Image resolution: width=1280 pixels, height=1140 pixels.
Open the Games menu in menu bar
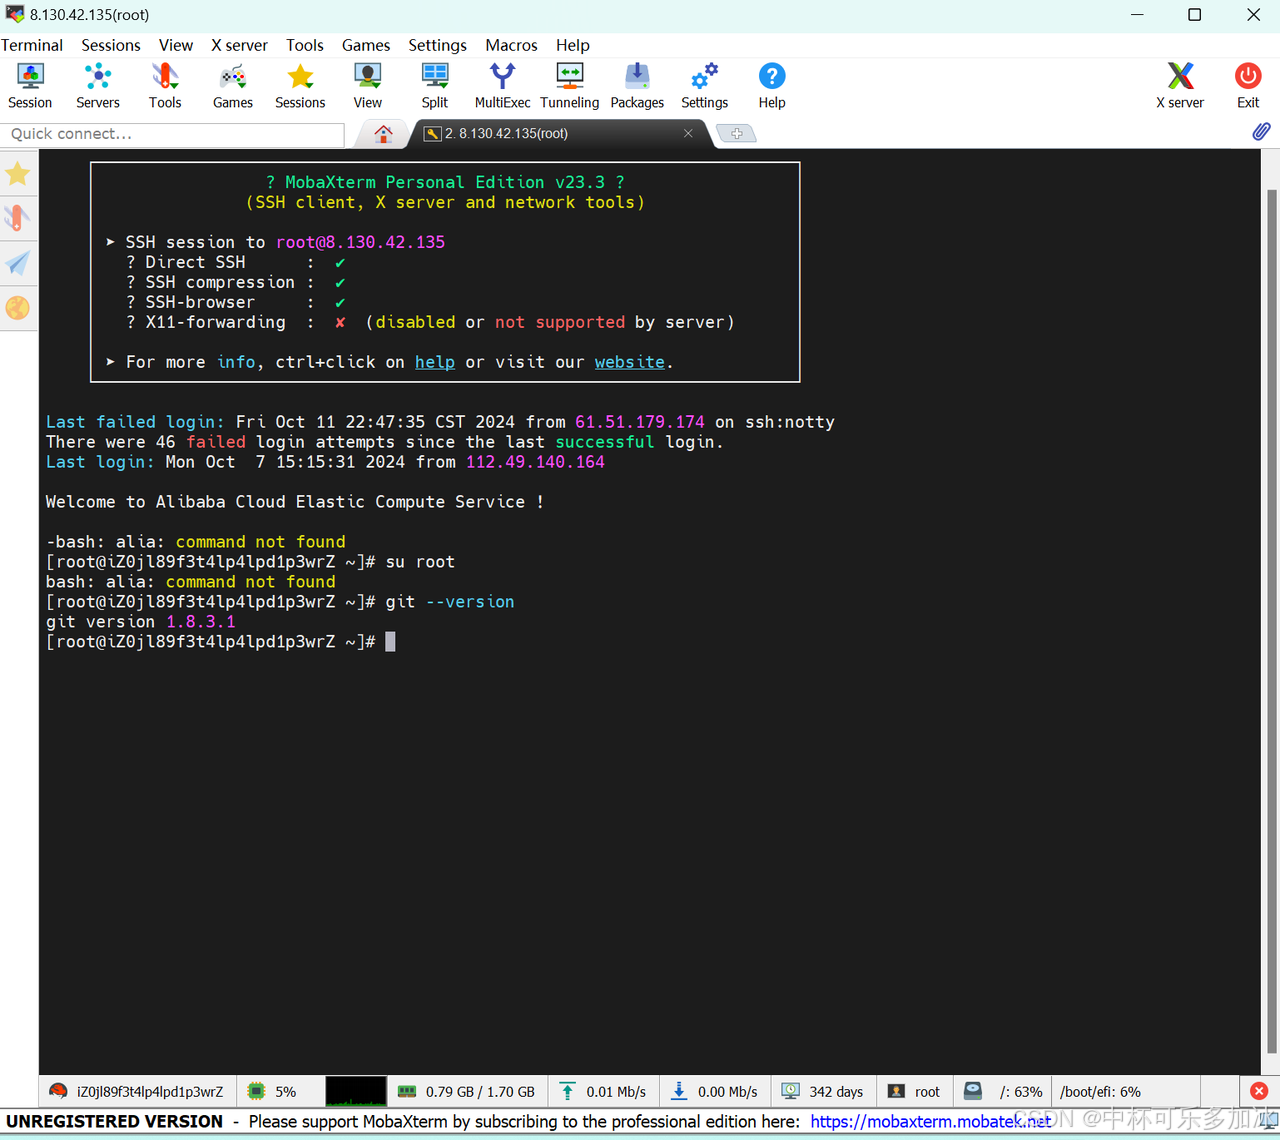tap(366, 45)
